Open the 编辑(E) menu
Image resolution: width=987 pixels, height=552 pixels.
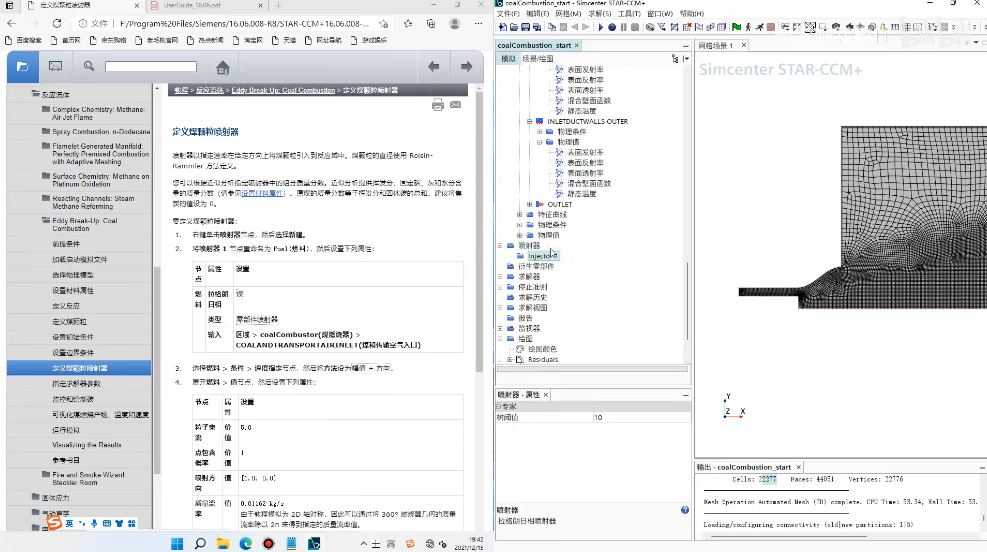point(538,13)
